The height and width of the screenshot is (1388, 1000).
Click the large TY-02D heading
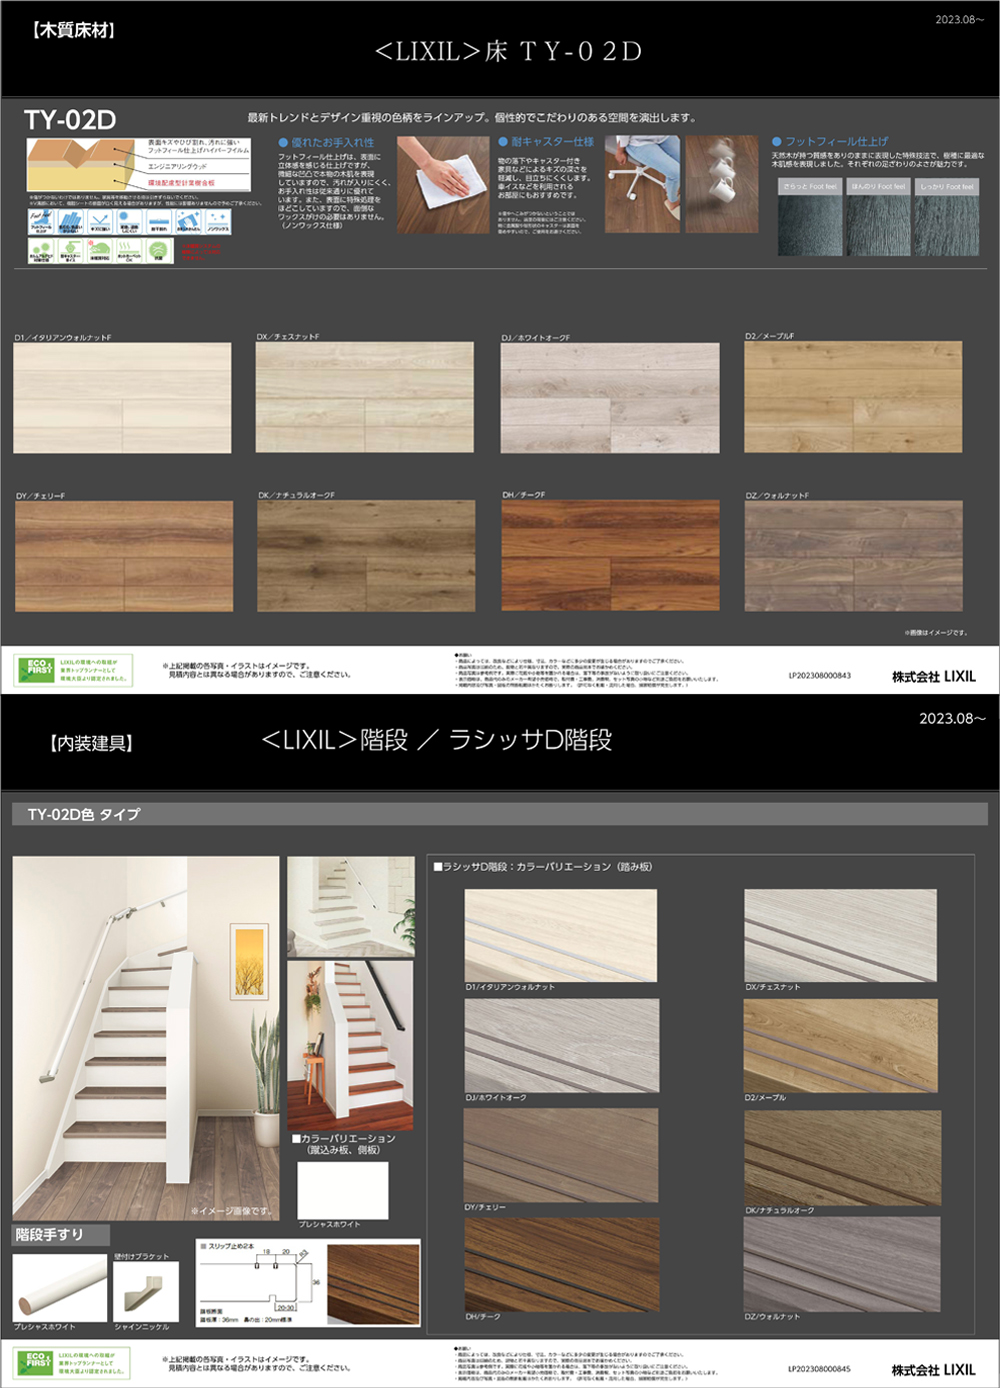(x=70, y=120)
